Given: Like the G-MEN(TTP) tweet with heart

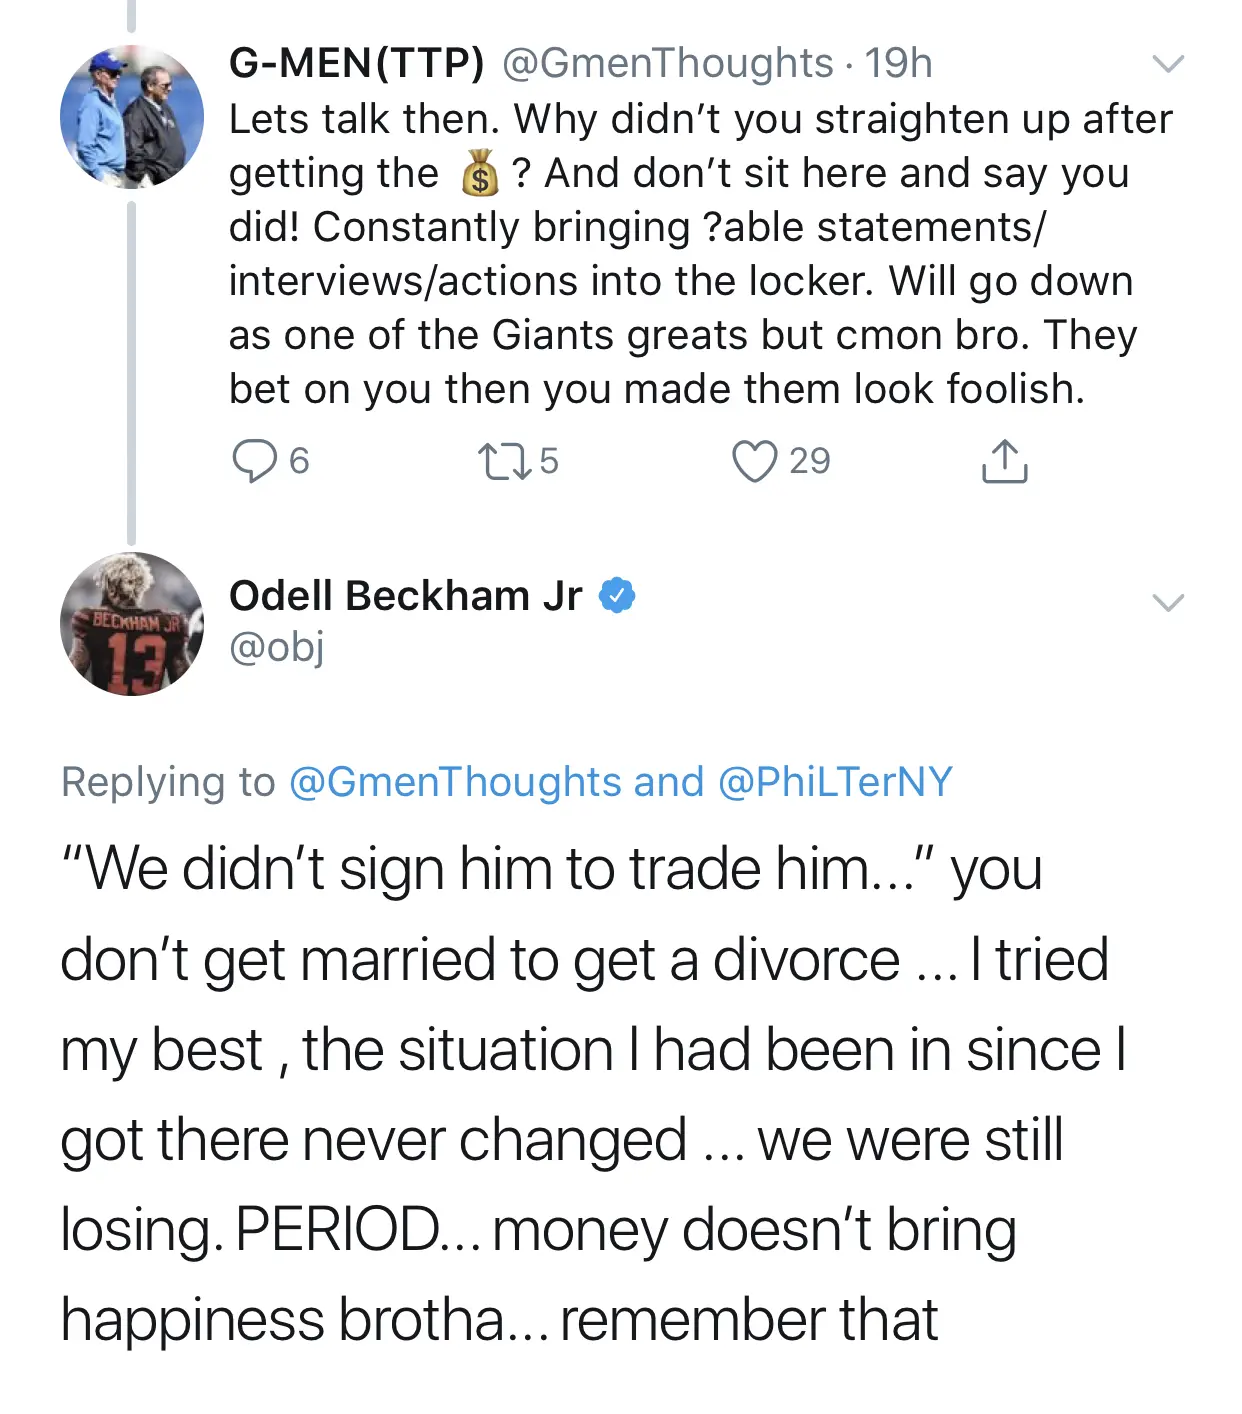Looking at the screenshot, I should pyautogui.click(x=754, y=461).
